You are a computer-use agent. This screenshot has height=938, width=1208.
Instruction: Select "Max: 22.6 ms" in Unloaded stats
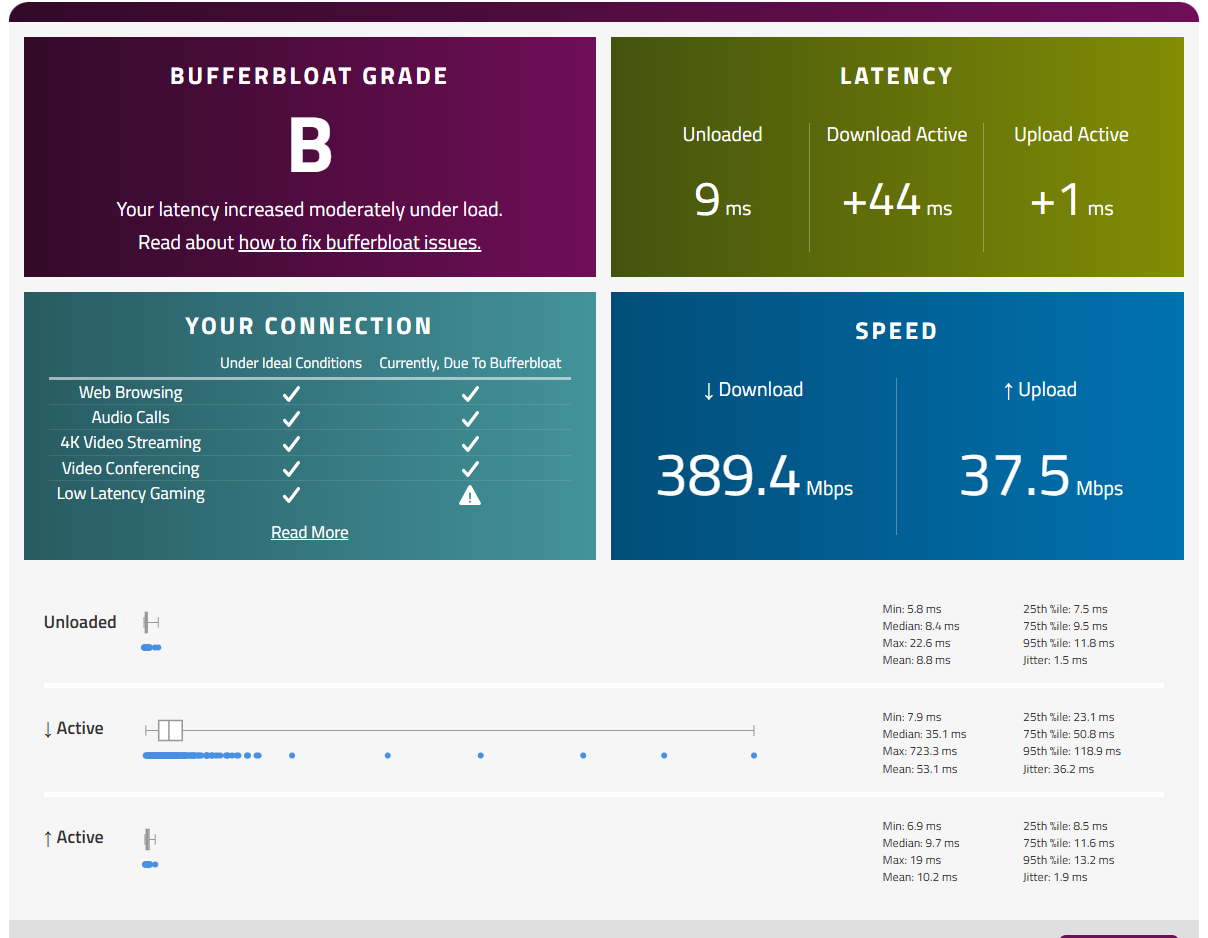[x=917, y=643]
